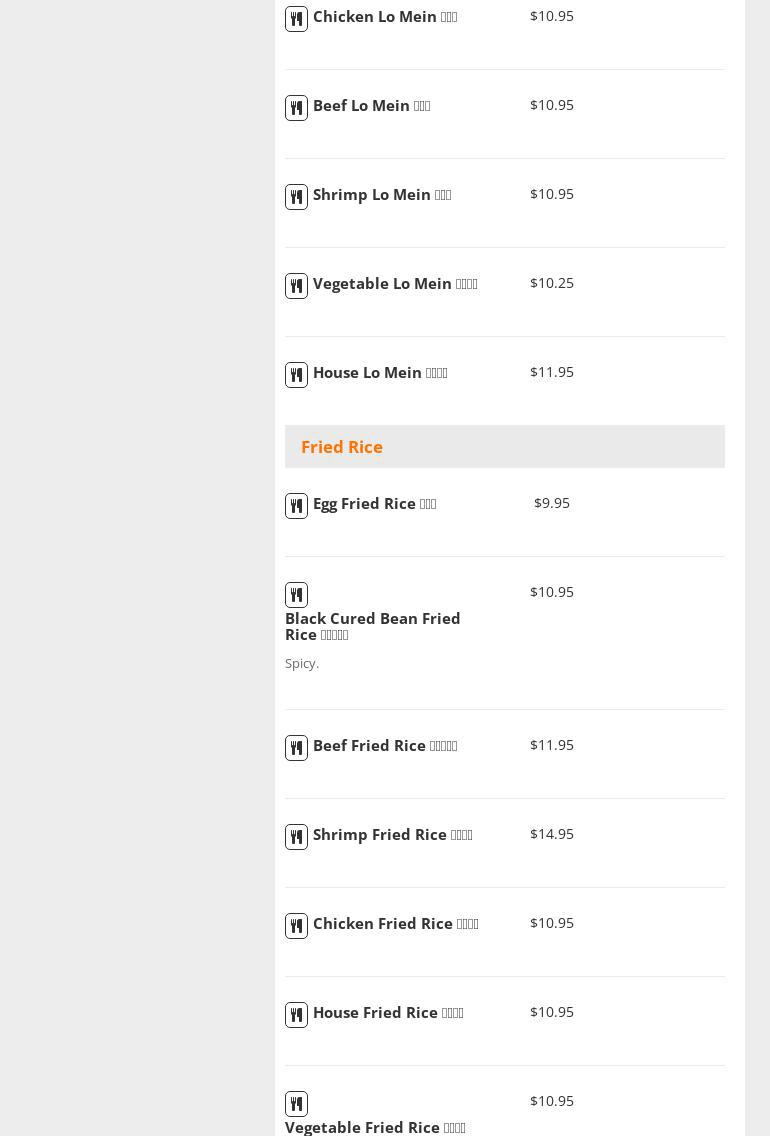
Task: Click the utensils icon beside Beef Fried Rice
Action: (x=296, y=748)
